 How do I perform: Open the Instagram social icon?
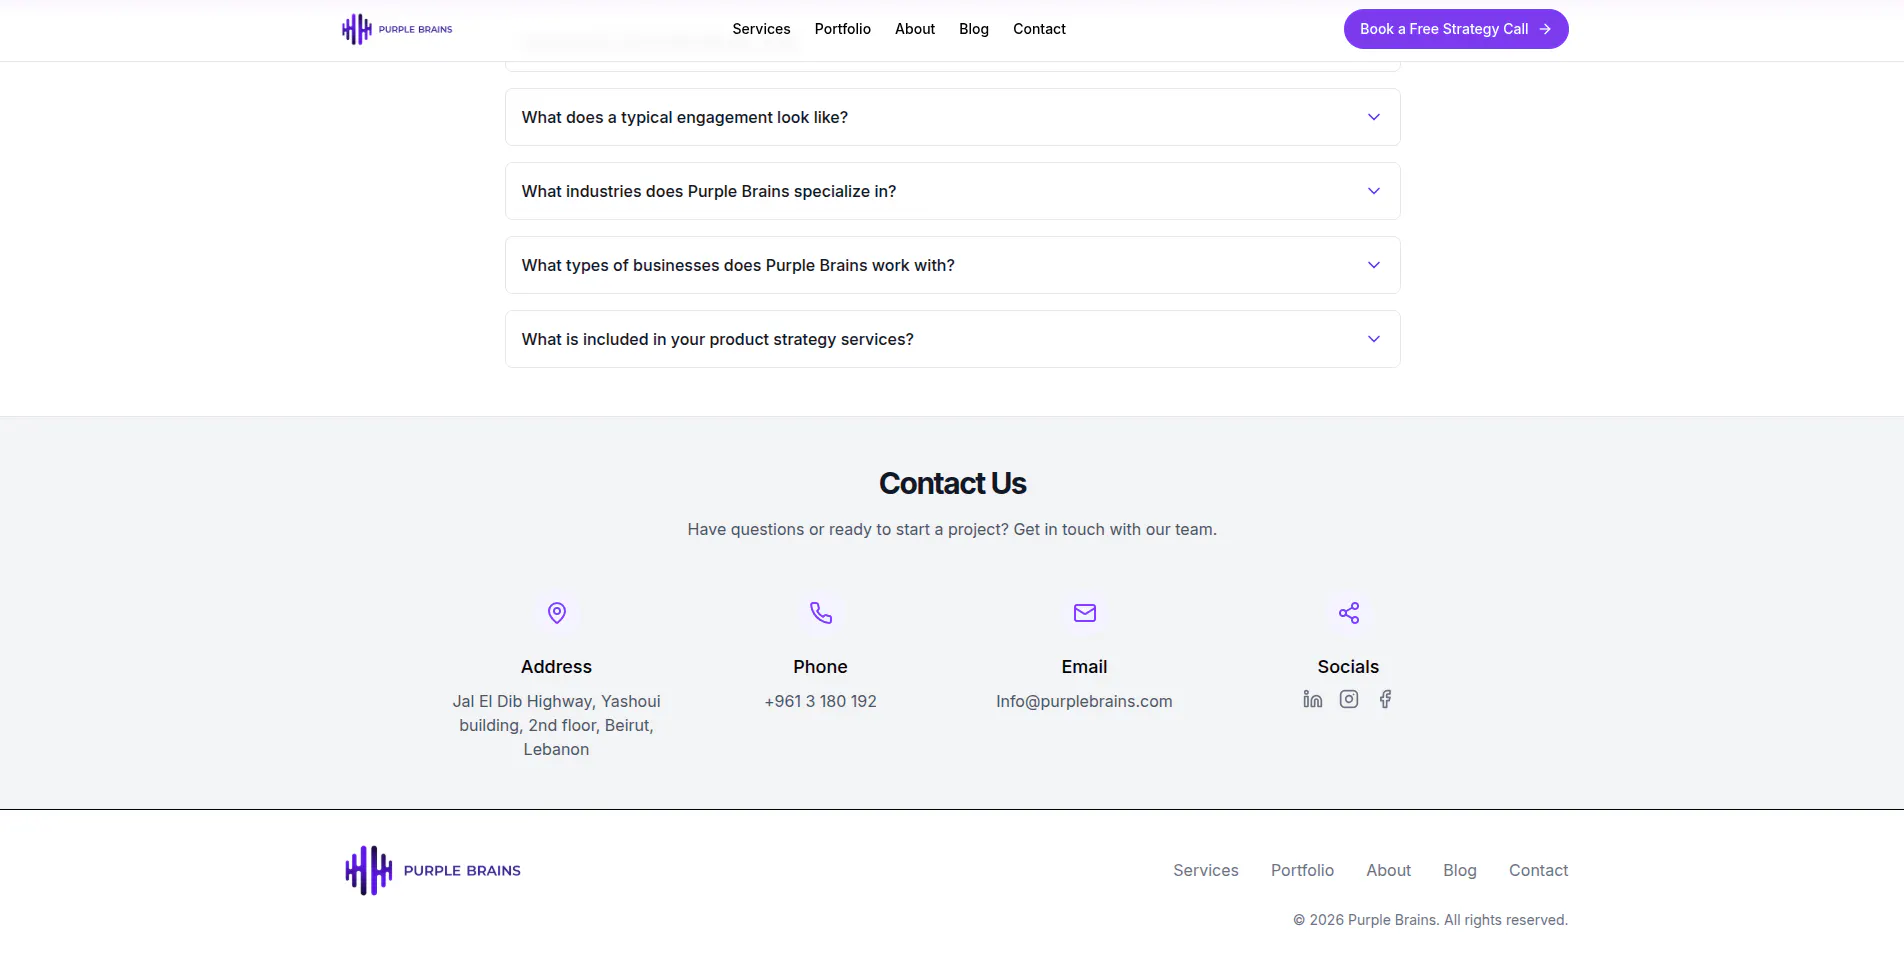coord(1349,699)
